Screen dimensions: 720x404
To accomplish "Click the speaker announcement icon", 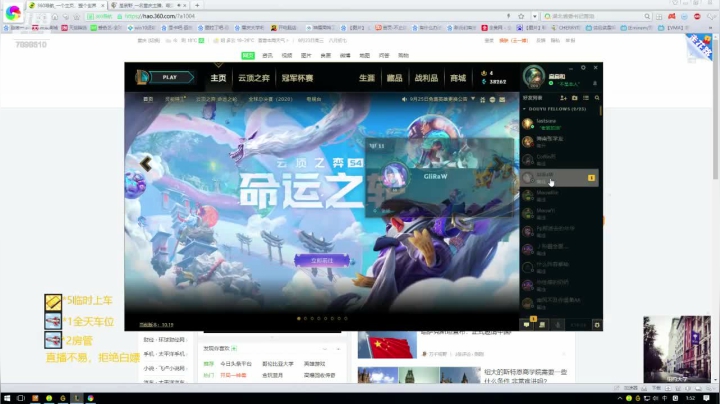I will 404,99.
